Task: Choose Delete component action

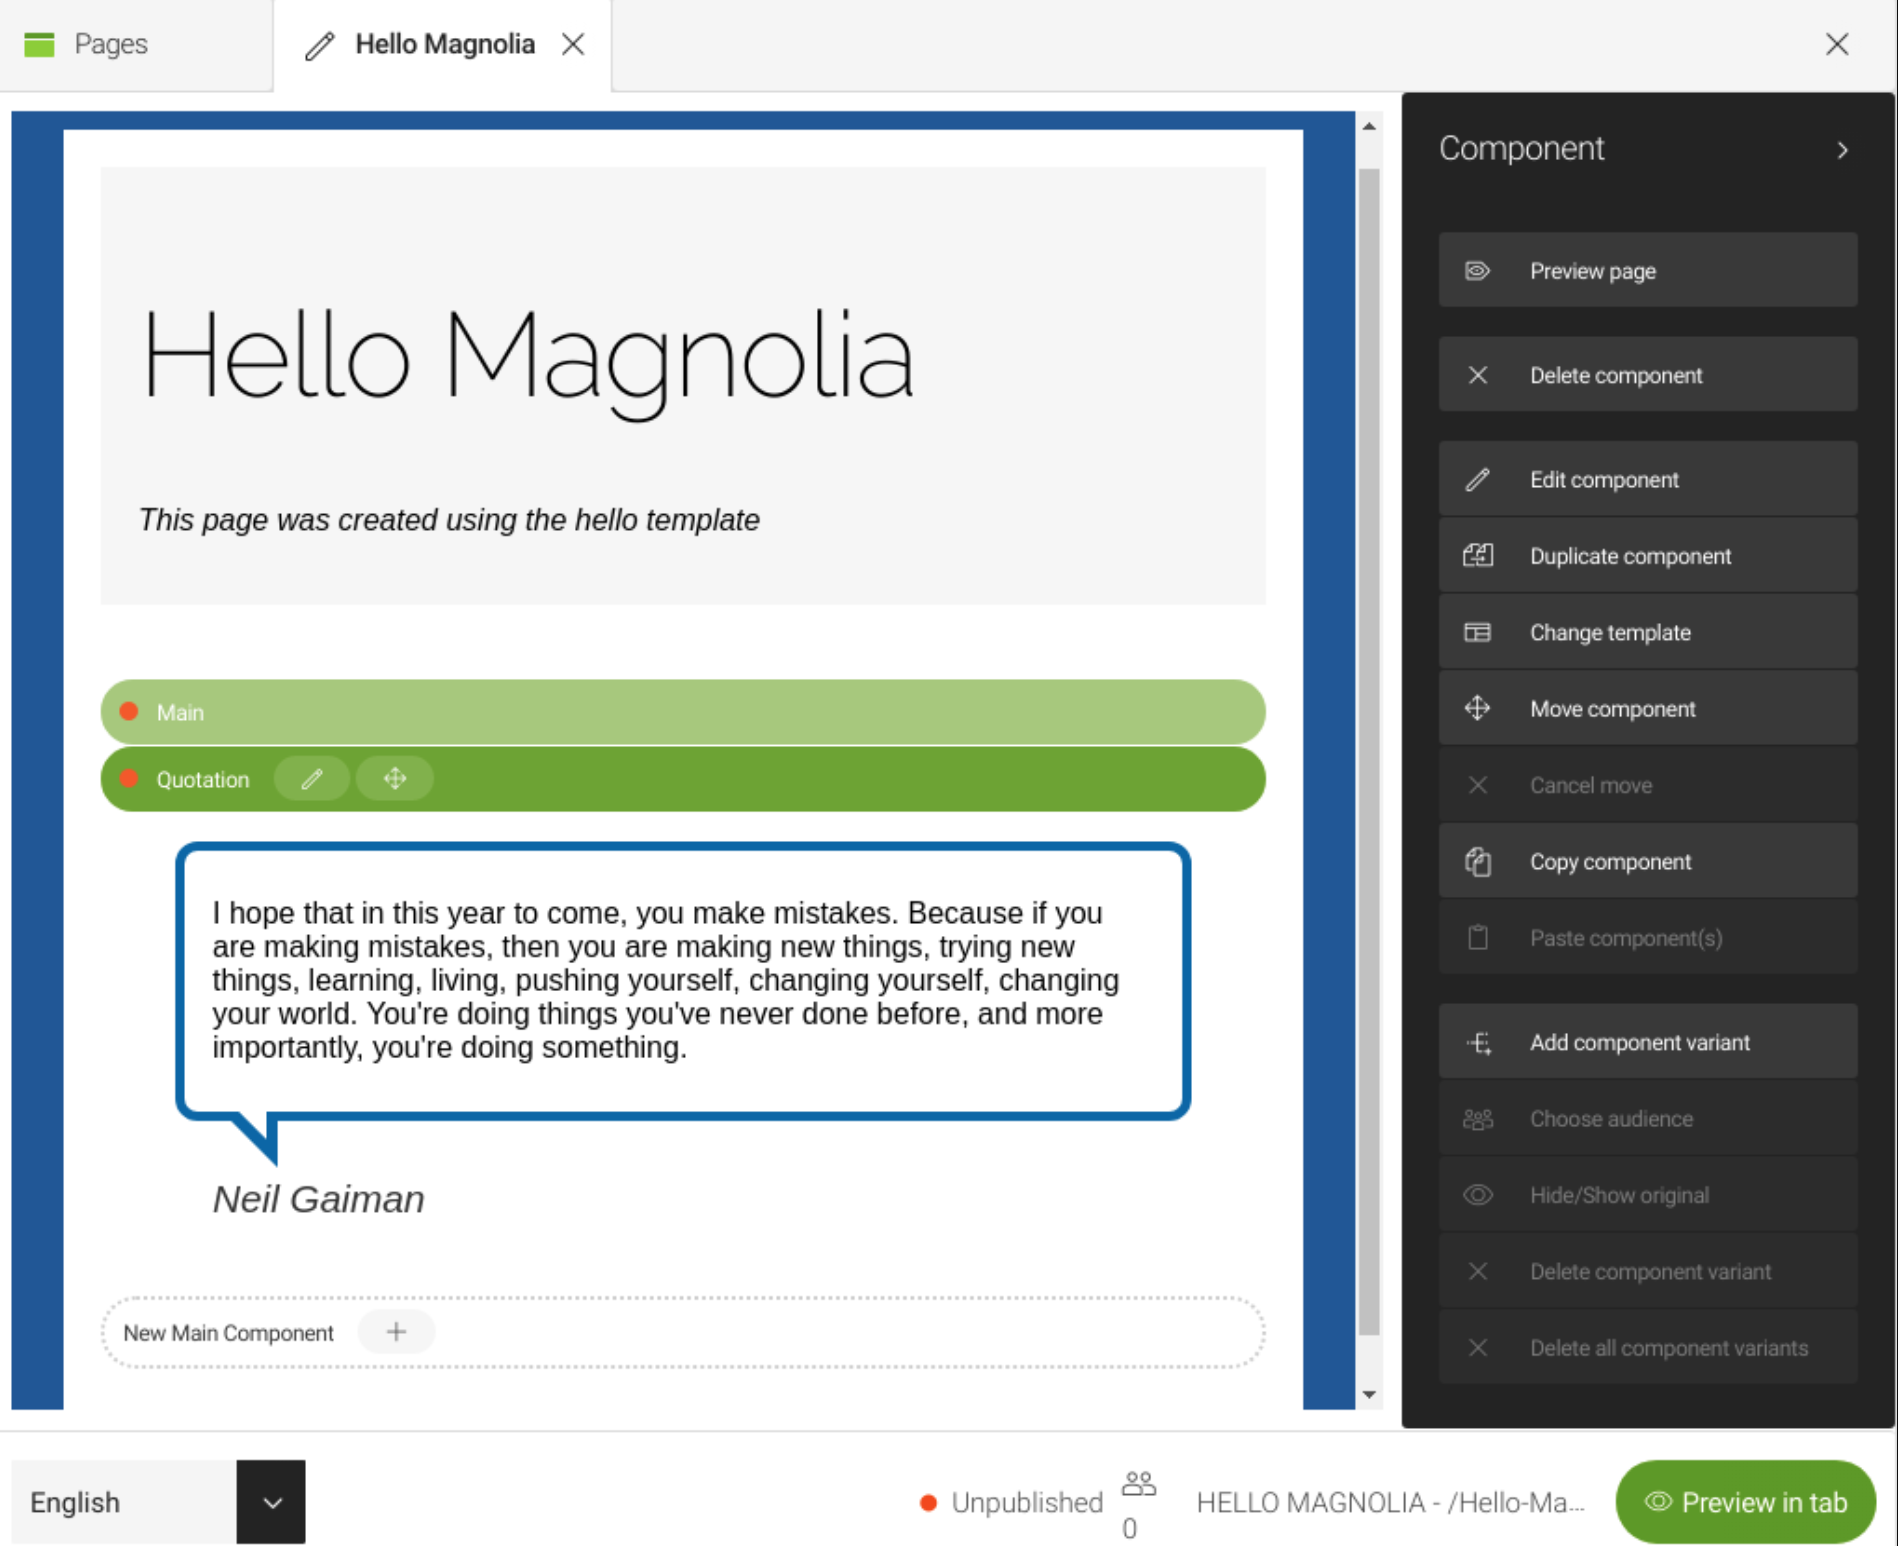Action: 1647,375
